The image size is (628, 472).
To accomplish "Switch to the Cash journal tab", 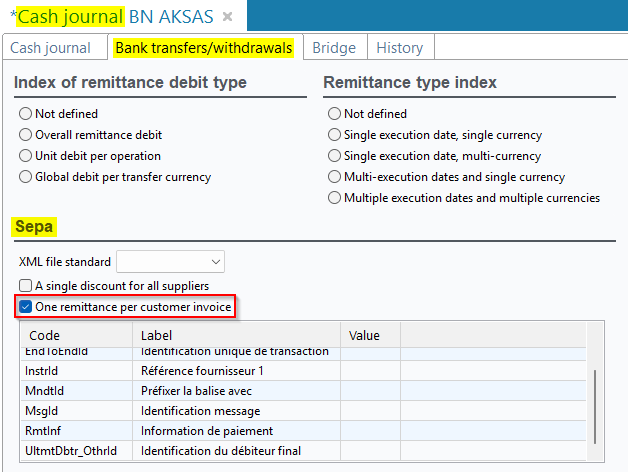I will click(50, 48).
